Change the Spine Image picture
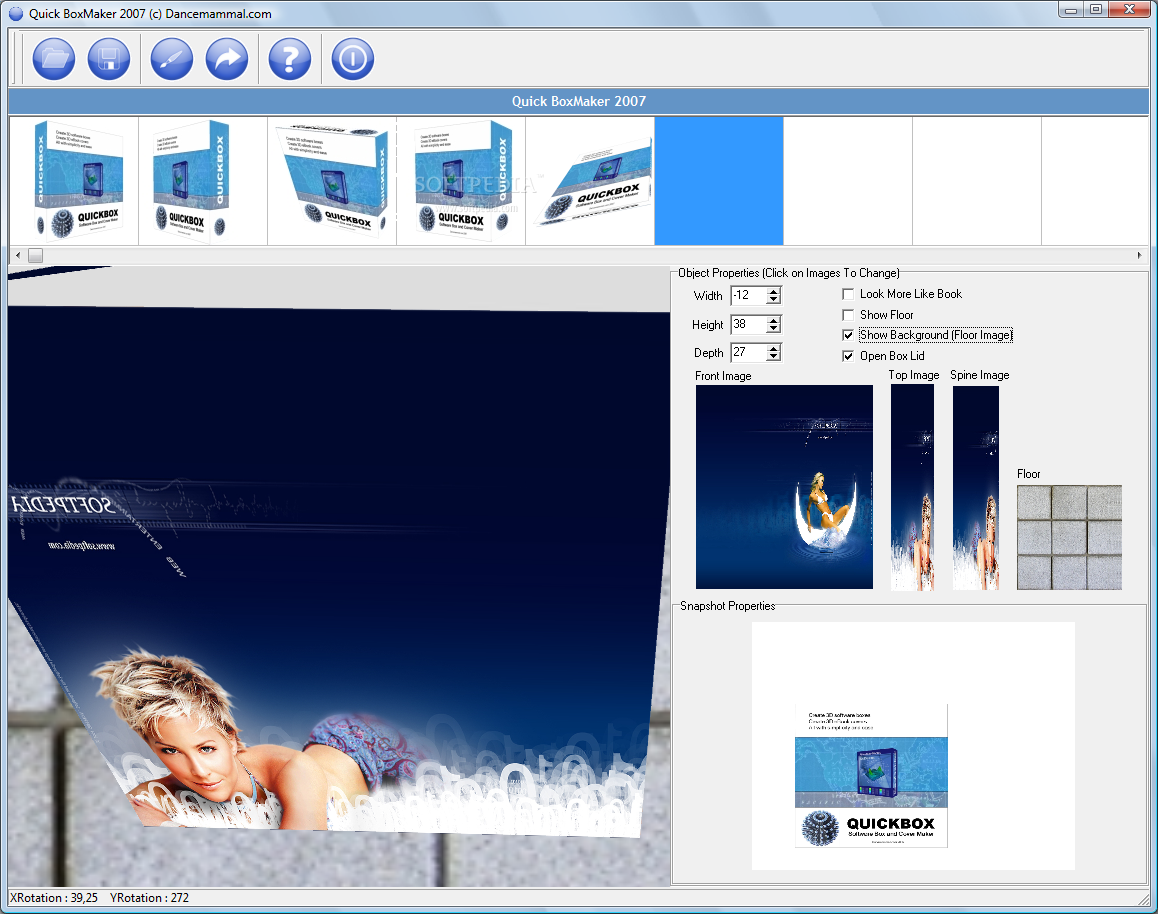 click(x=976, y=487)
